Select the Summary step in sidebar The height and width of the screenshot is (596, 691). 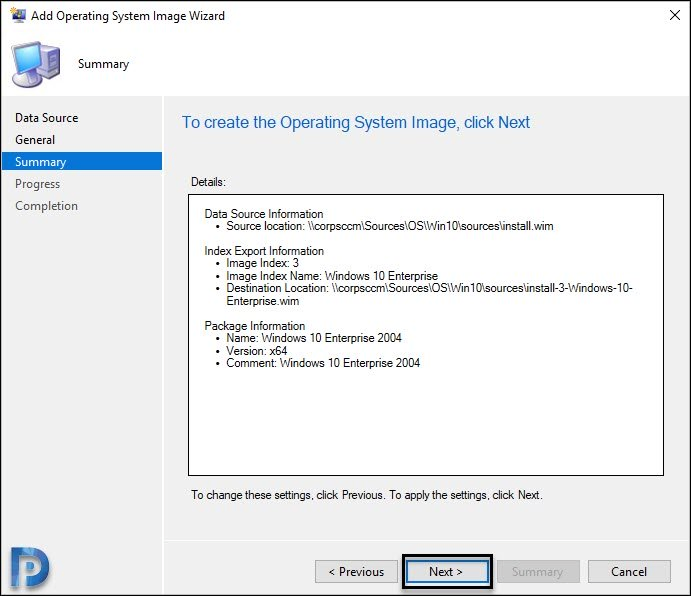tap(82, 161)
